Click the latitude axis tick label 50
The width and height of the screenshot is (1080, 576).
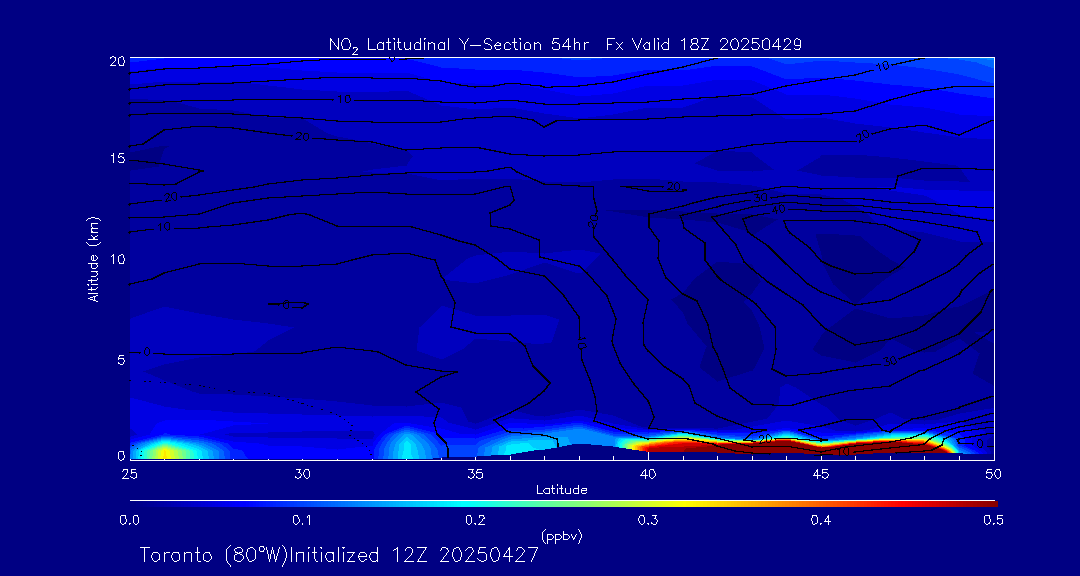994,474
